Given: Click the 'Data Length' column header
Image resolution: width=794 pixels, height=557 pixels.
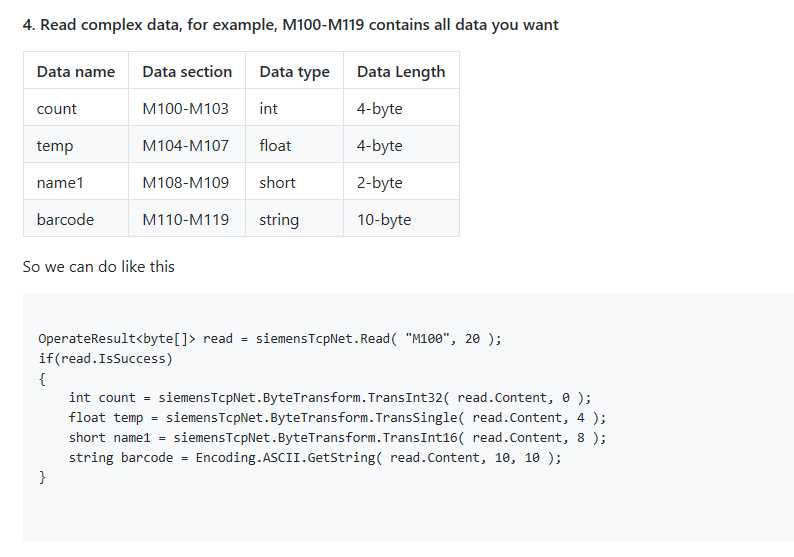Looking at the screenshot, I should (x=401, y=71).
